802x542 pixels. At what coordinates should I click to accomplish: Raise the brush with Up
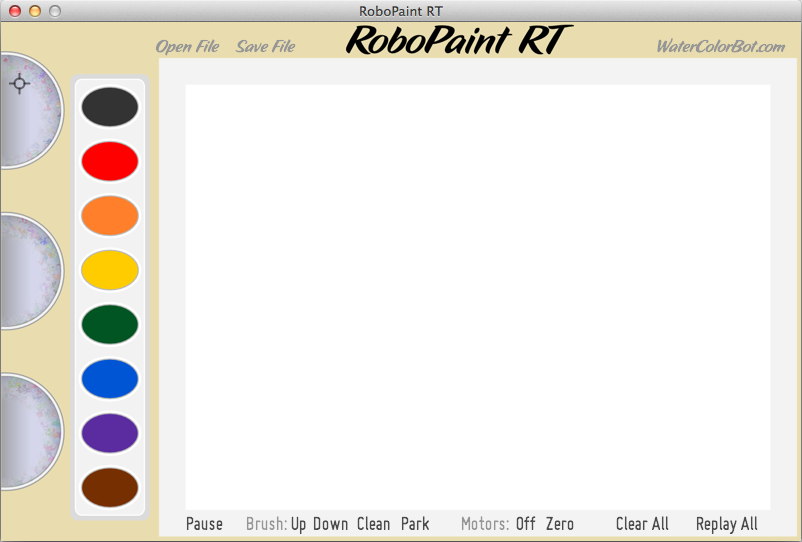(x=298, y=524)
